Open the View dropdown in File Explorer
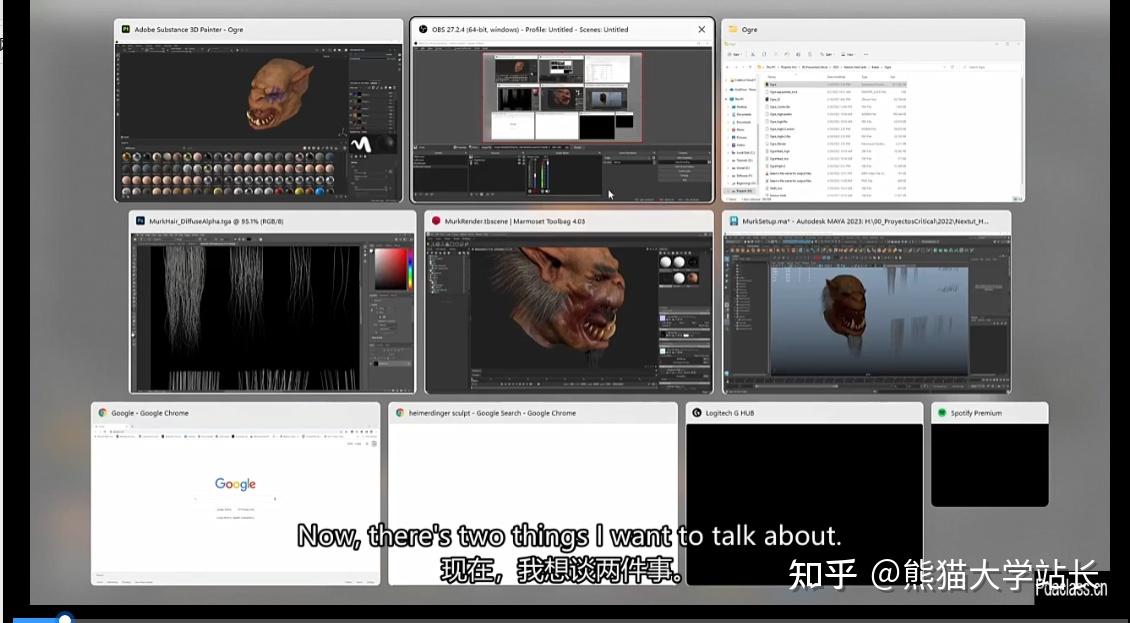This screenshot has height=623, width=1130. (x=846, y=53)
